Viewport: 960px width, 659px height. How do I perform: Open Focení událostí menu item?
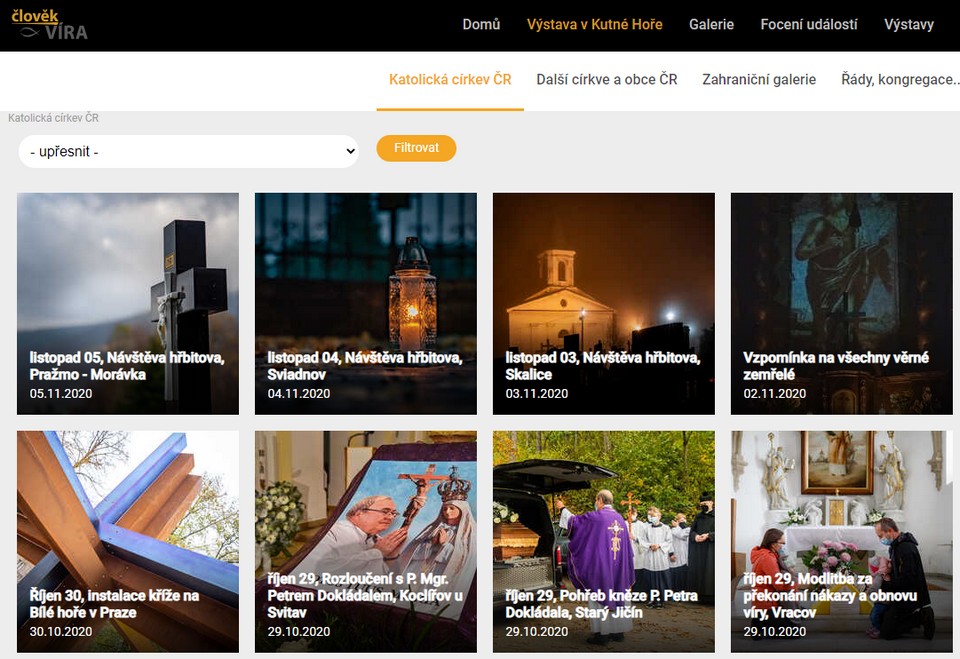pyautogui.click(x=809, y=24)
